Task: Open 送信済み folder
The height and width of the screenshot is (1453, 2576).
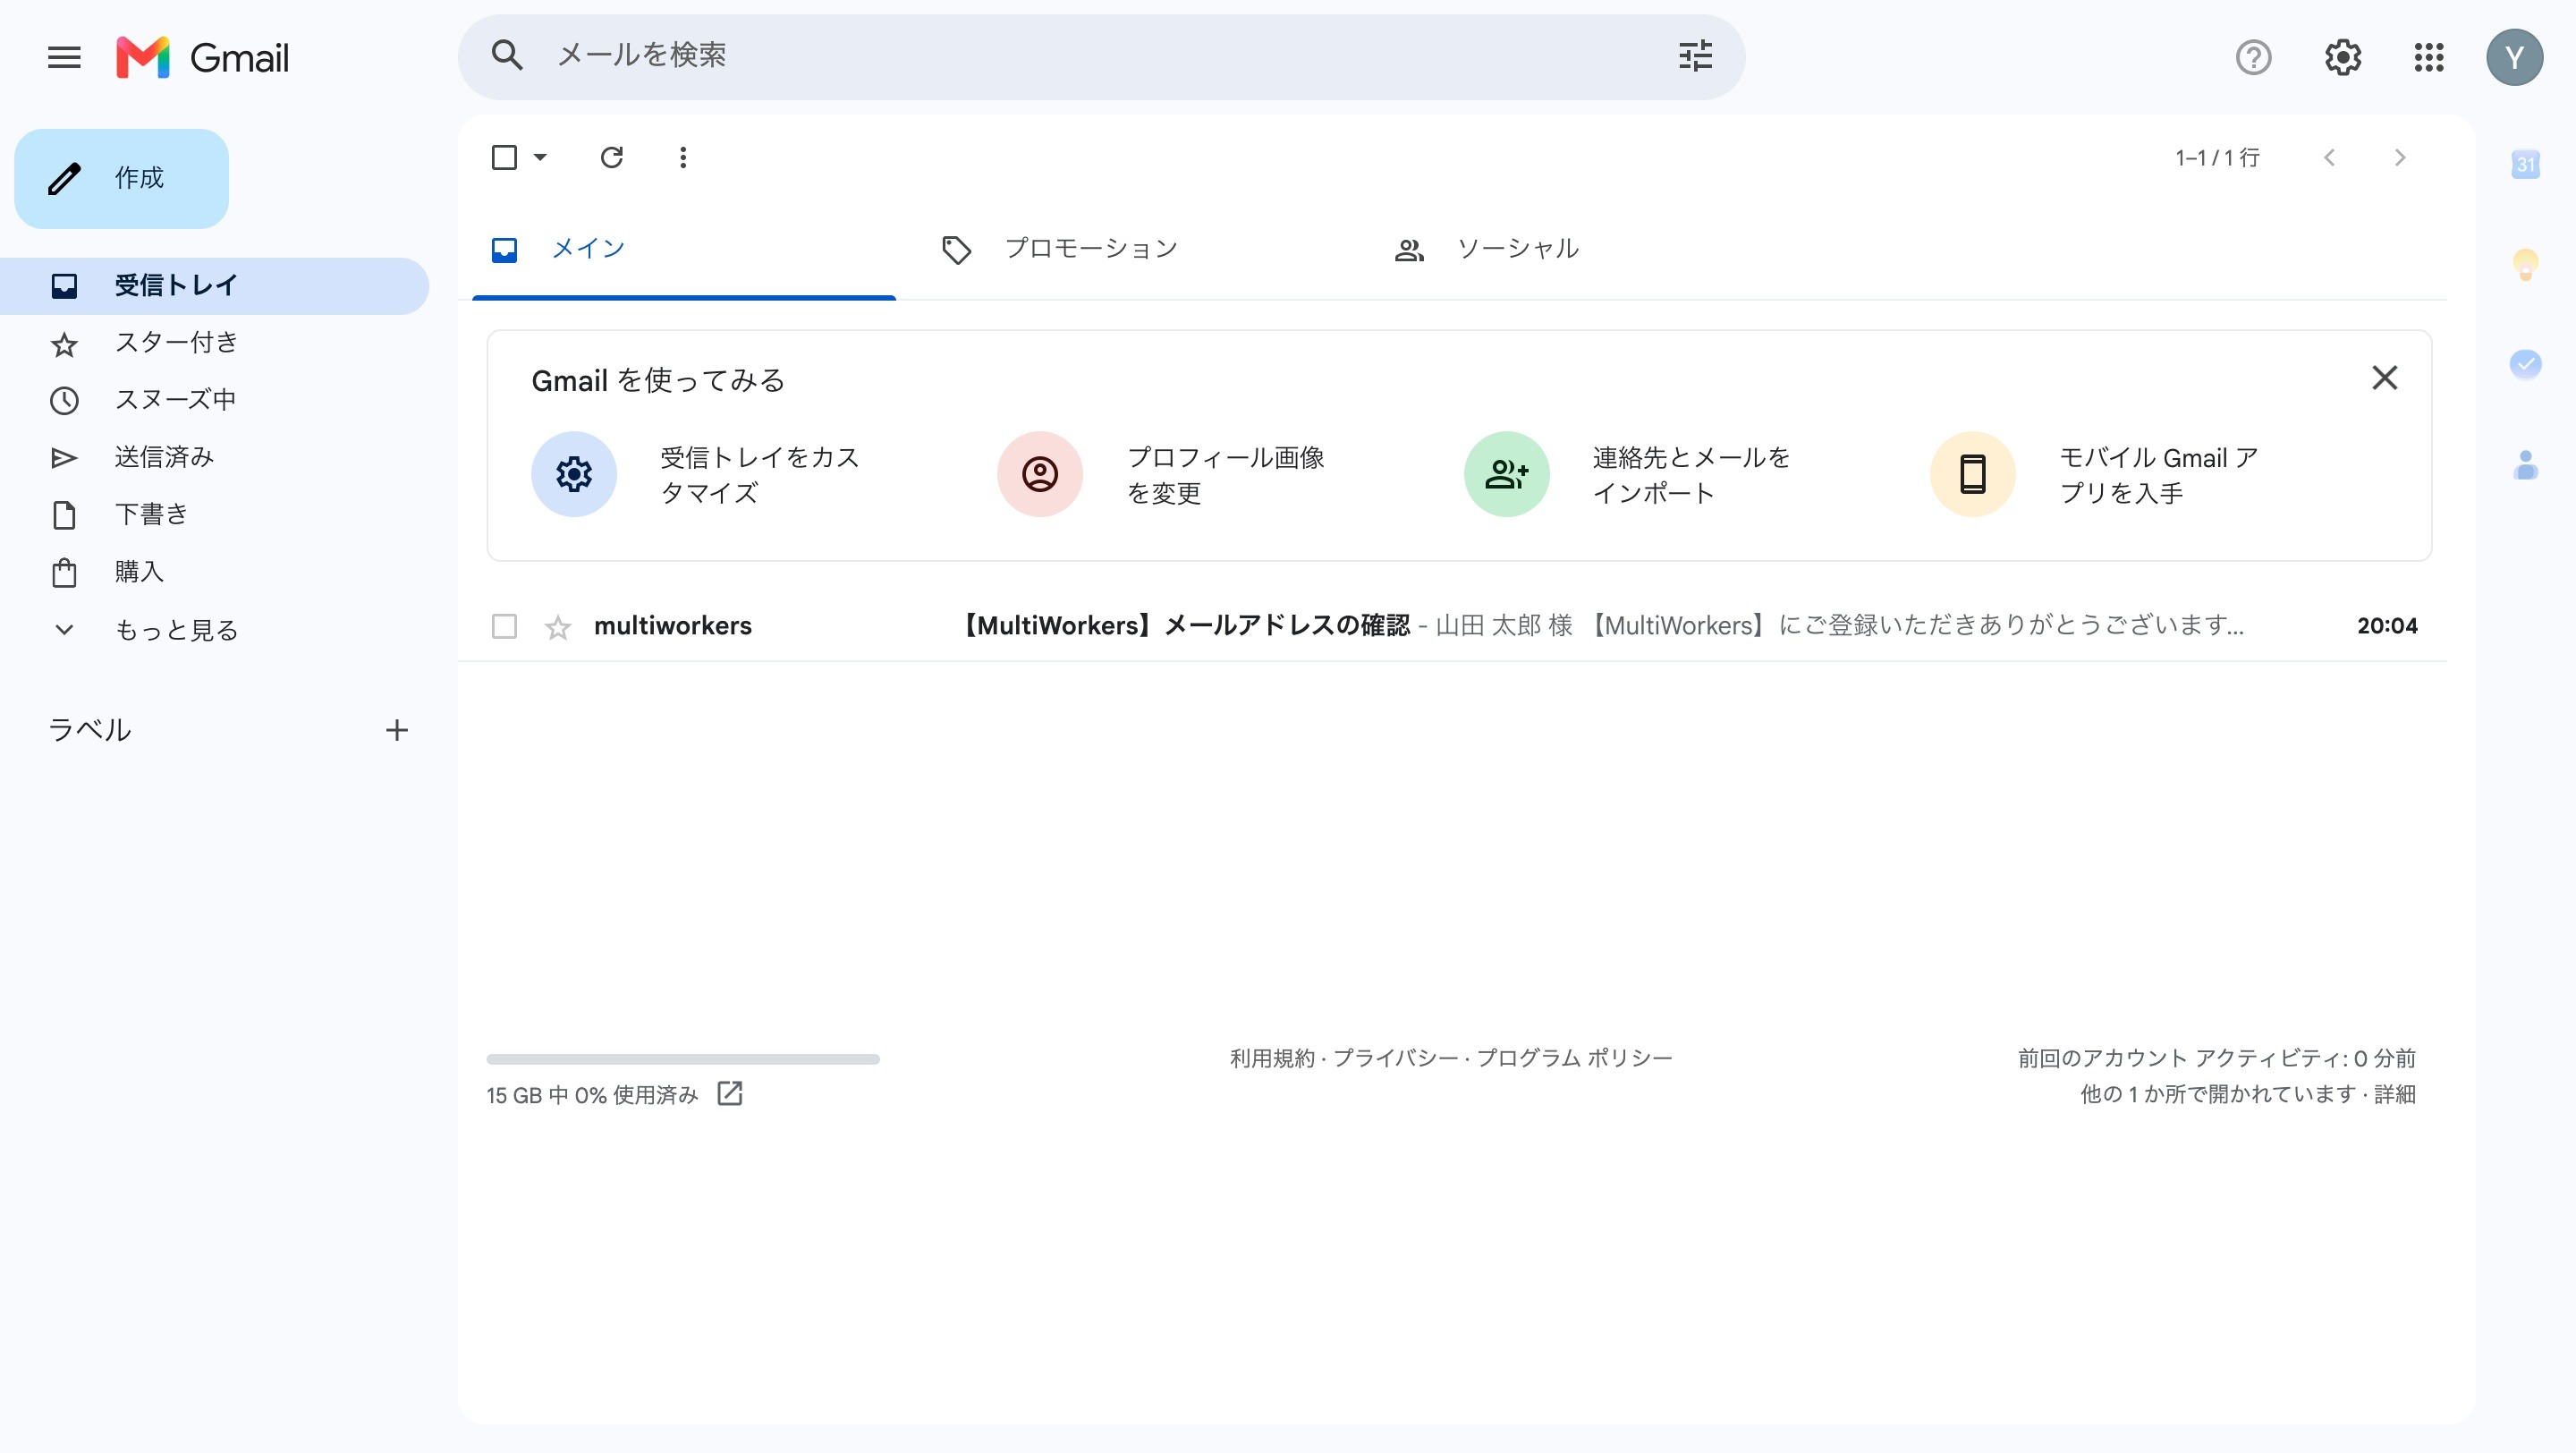Action: point(214,457)
